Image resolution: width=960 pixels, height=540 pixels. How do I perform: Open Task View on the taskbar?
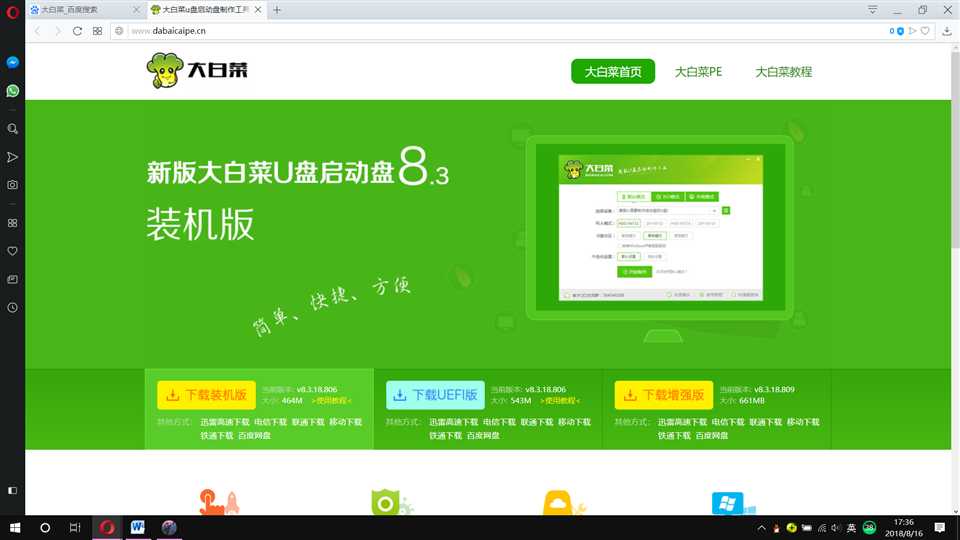tap(75, 528)
